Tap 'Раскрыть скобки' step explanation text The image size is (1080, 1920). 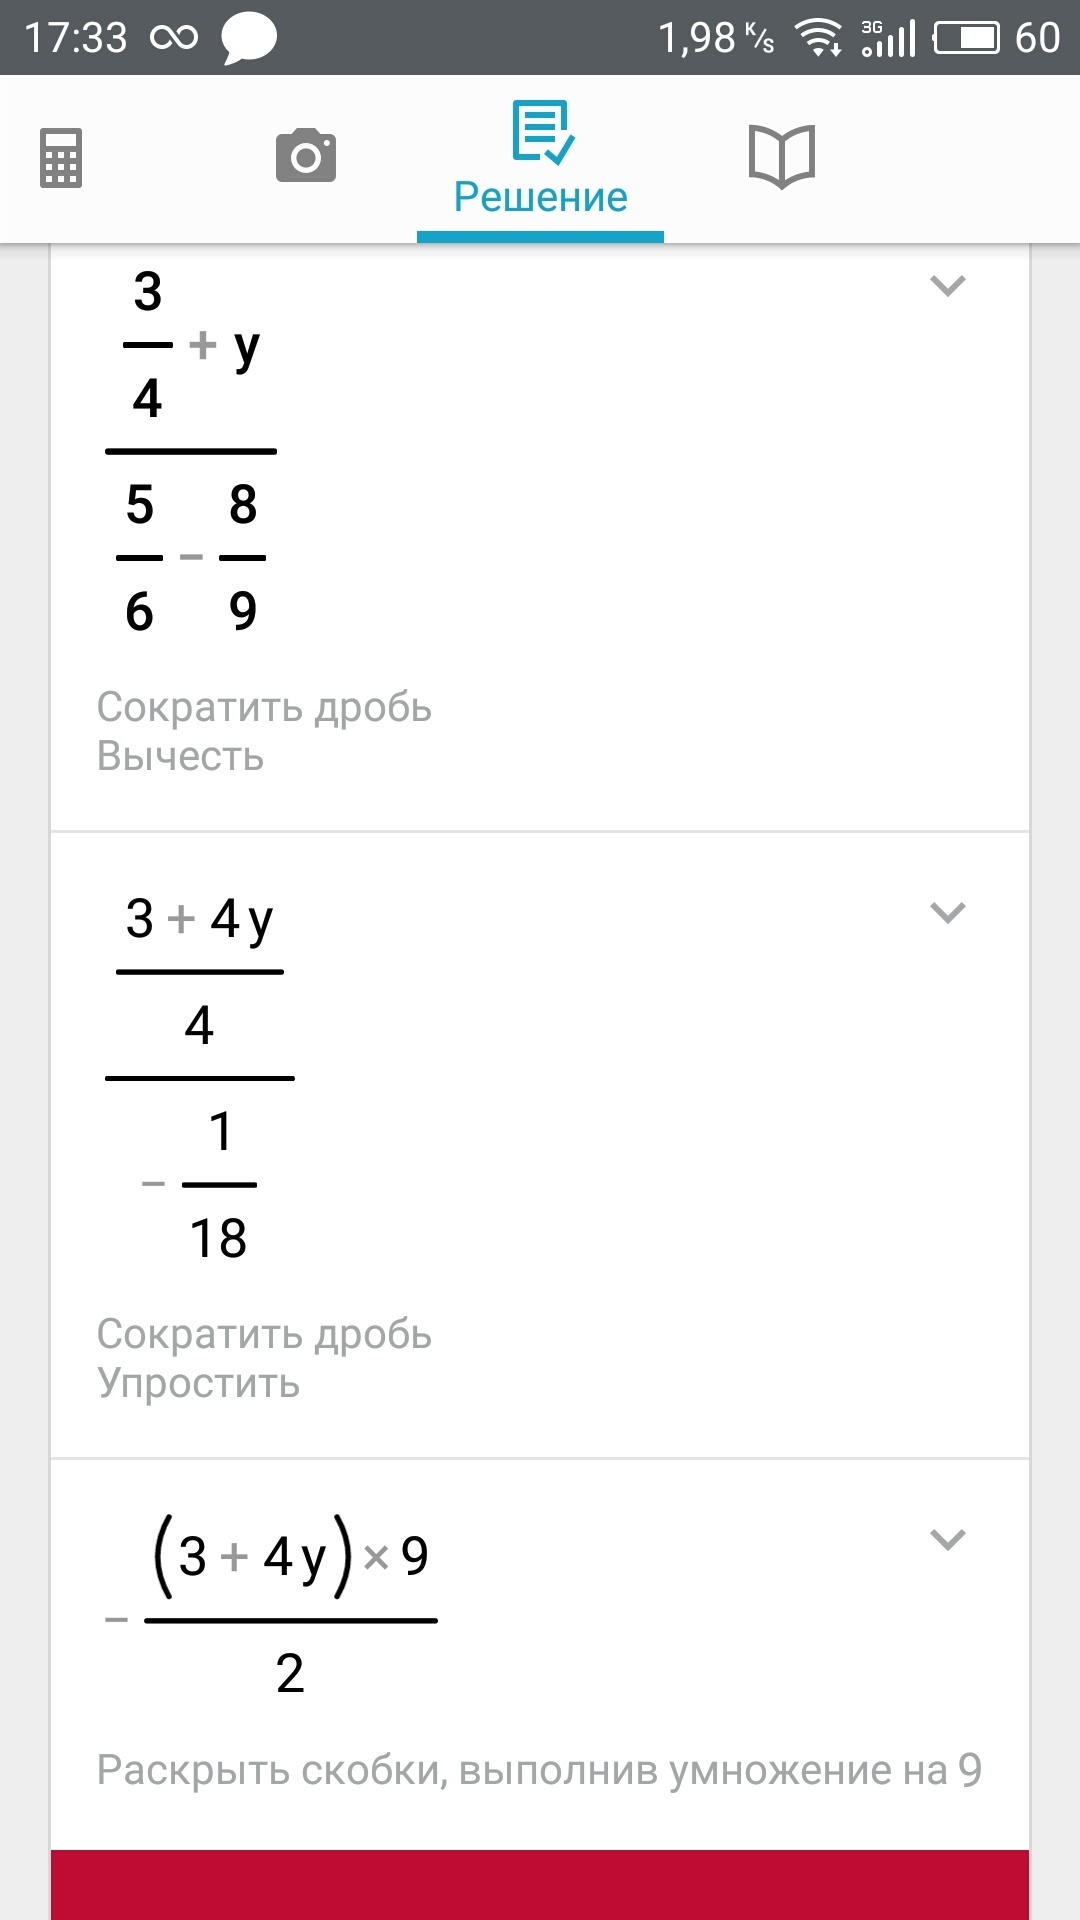coord(539,1770)
